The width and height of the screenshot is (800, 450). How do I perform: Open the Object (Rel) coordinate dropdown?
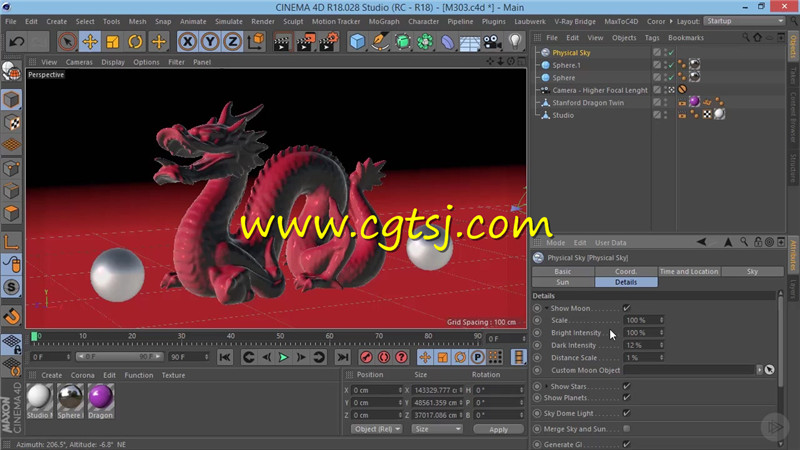coord(377,429)
